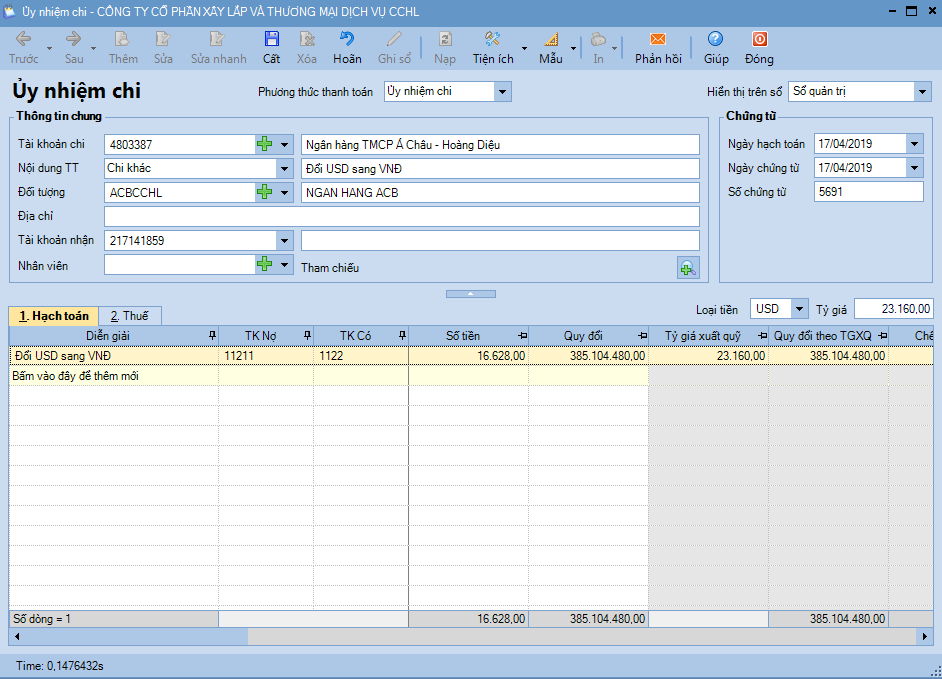
Task: Open Ngày hạch toán date picker
Action: click(x=914, y=144)
